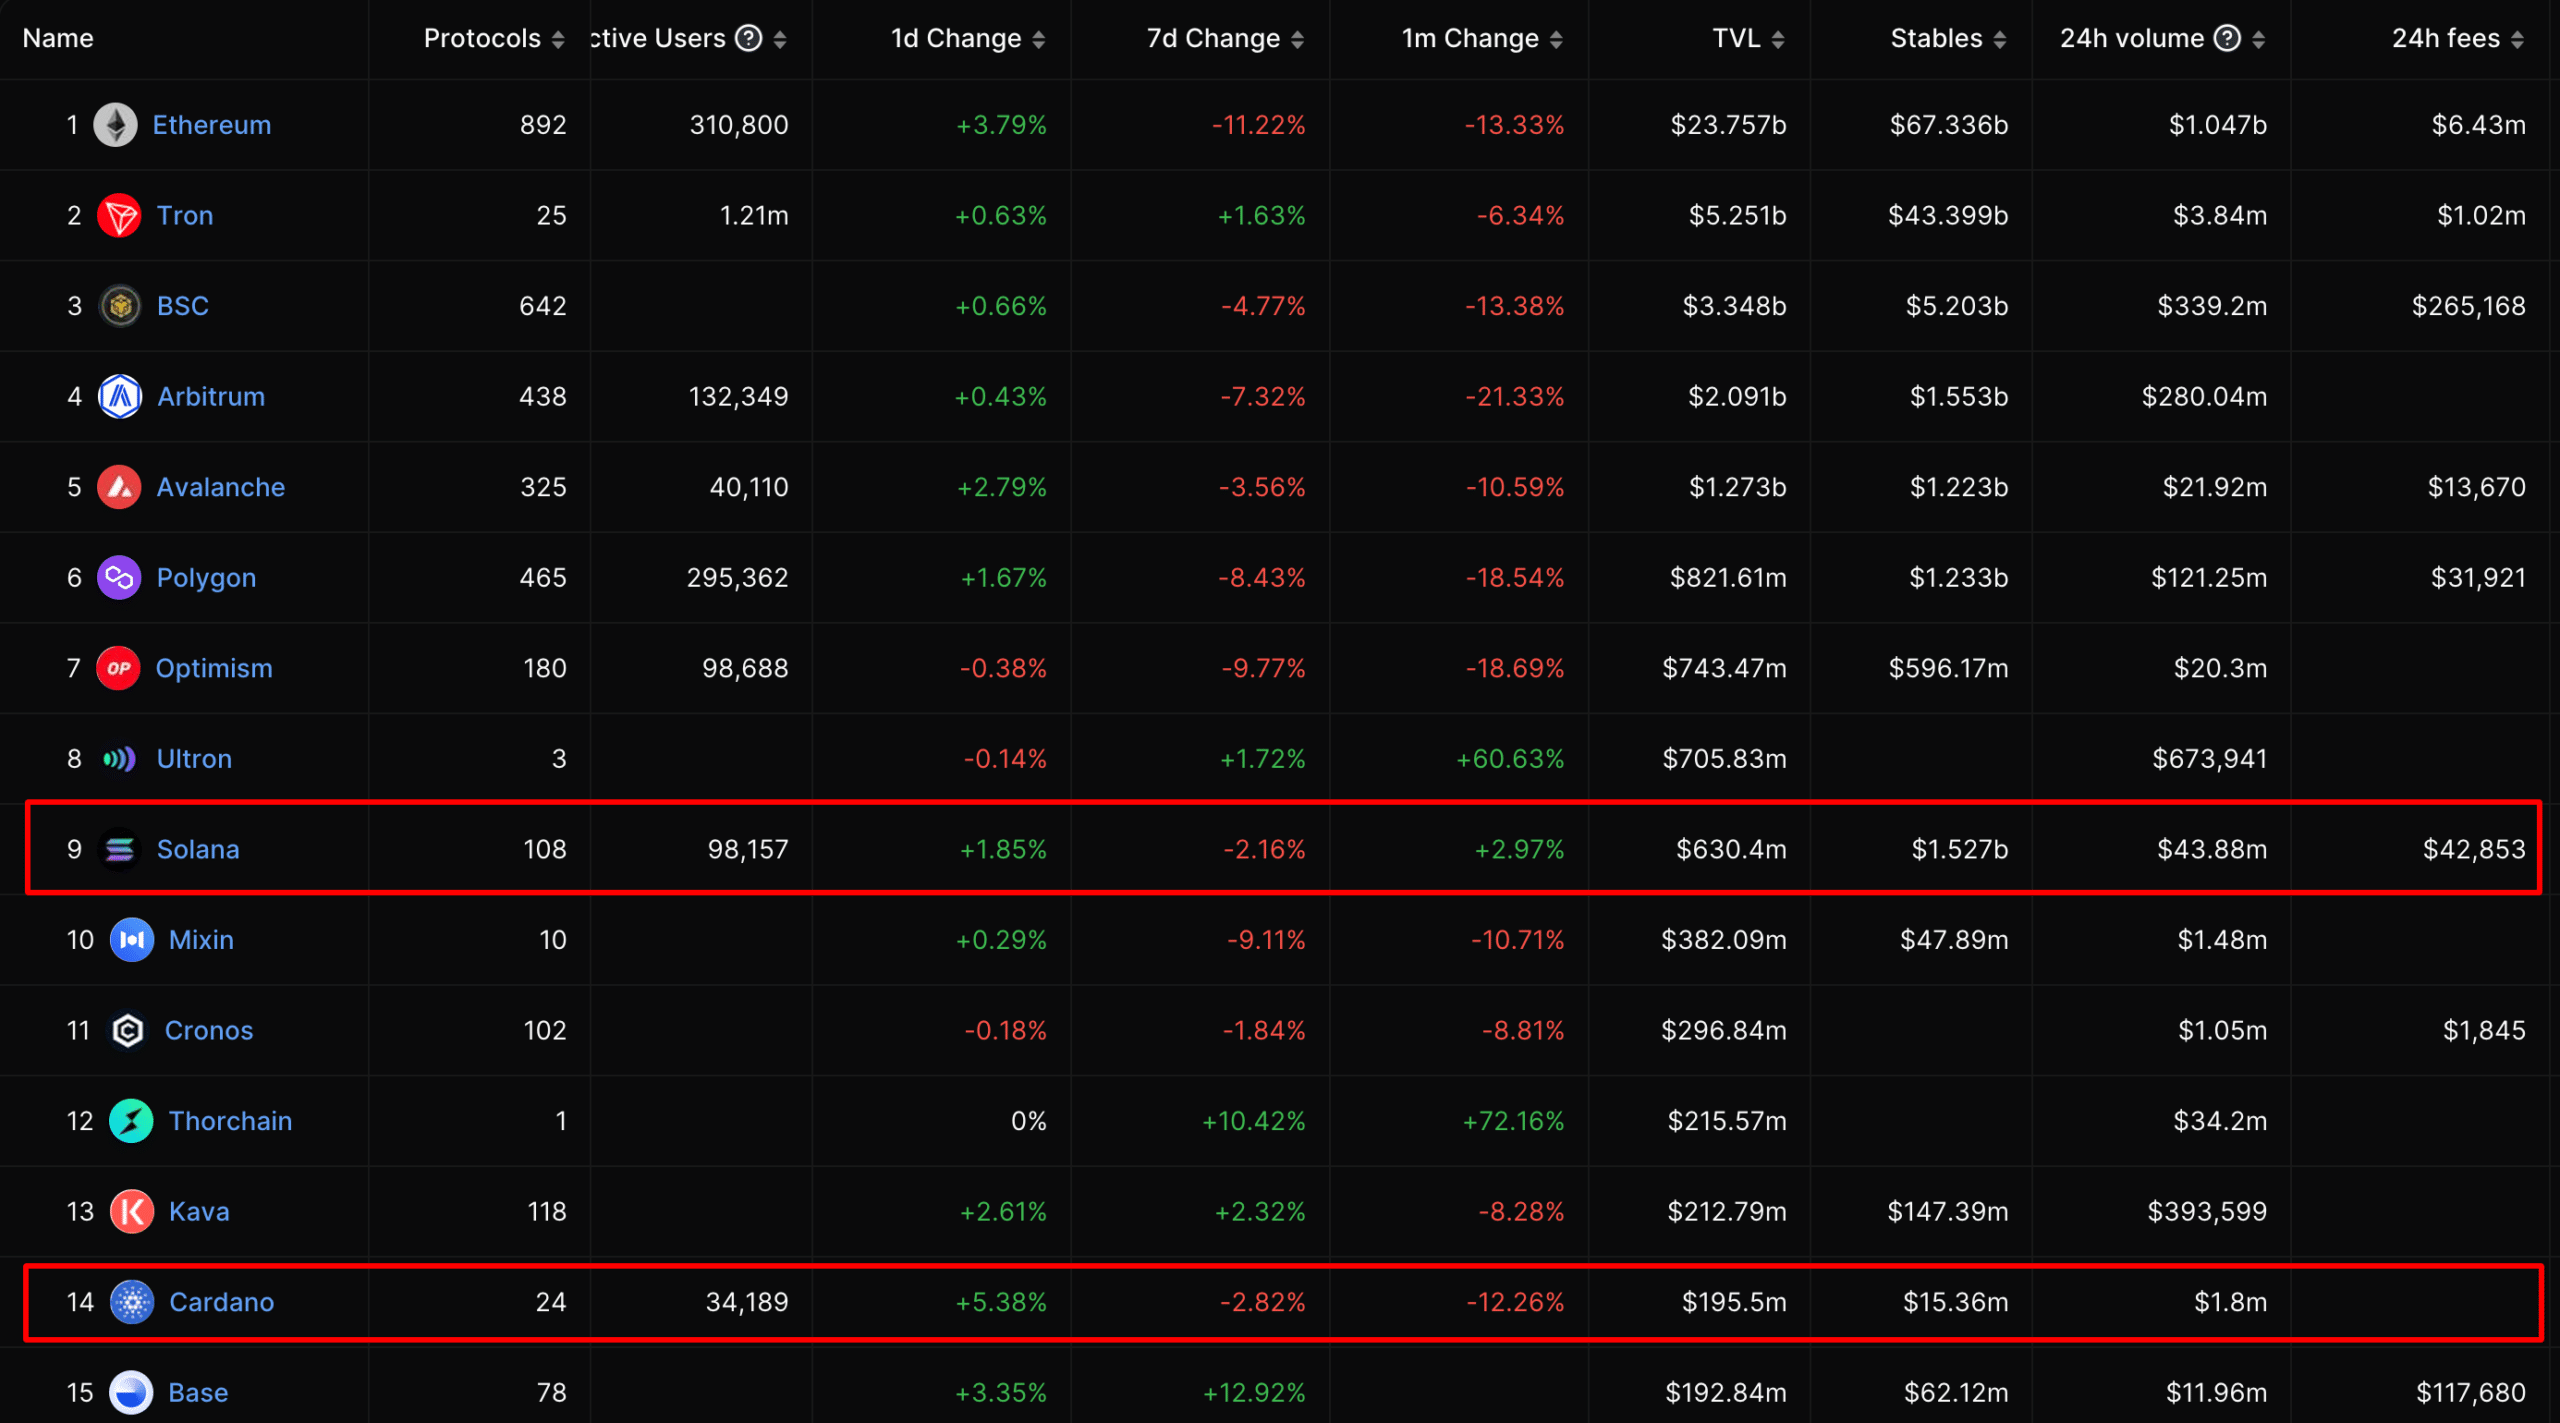Open the Optimism chain link
This screenshot has width=2560, height=1423.
[214, 668]
